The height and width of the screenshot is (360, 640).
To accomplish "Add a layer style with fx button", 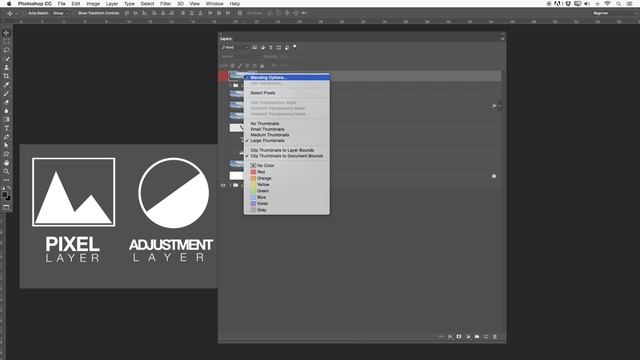I will coord(450,337).
